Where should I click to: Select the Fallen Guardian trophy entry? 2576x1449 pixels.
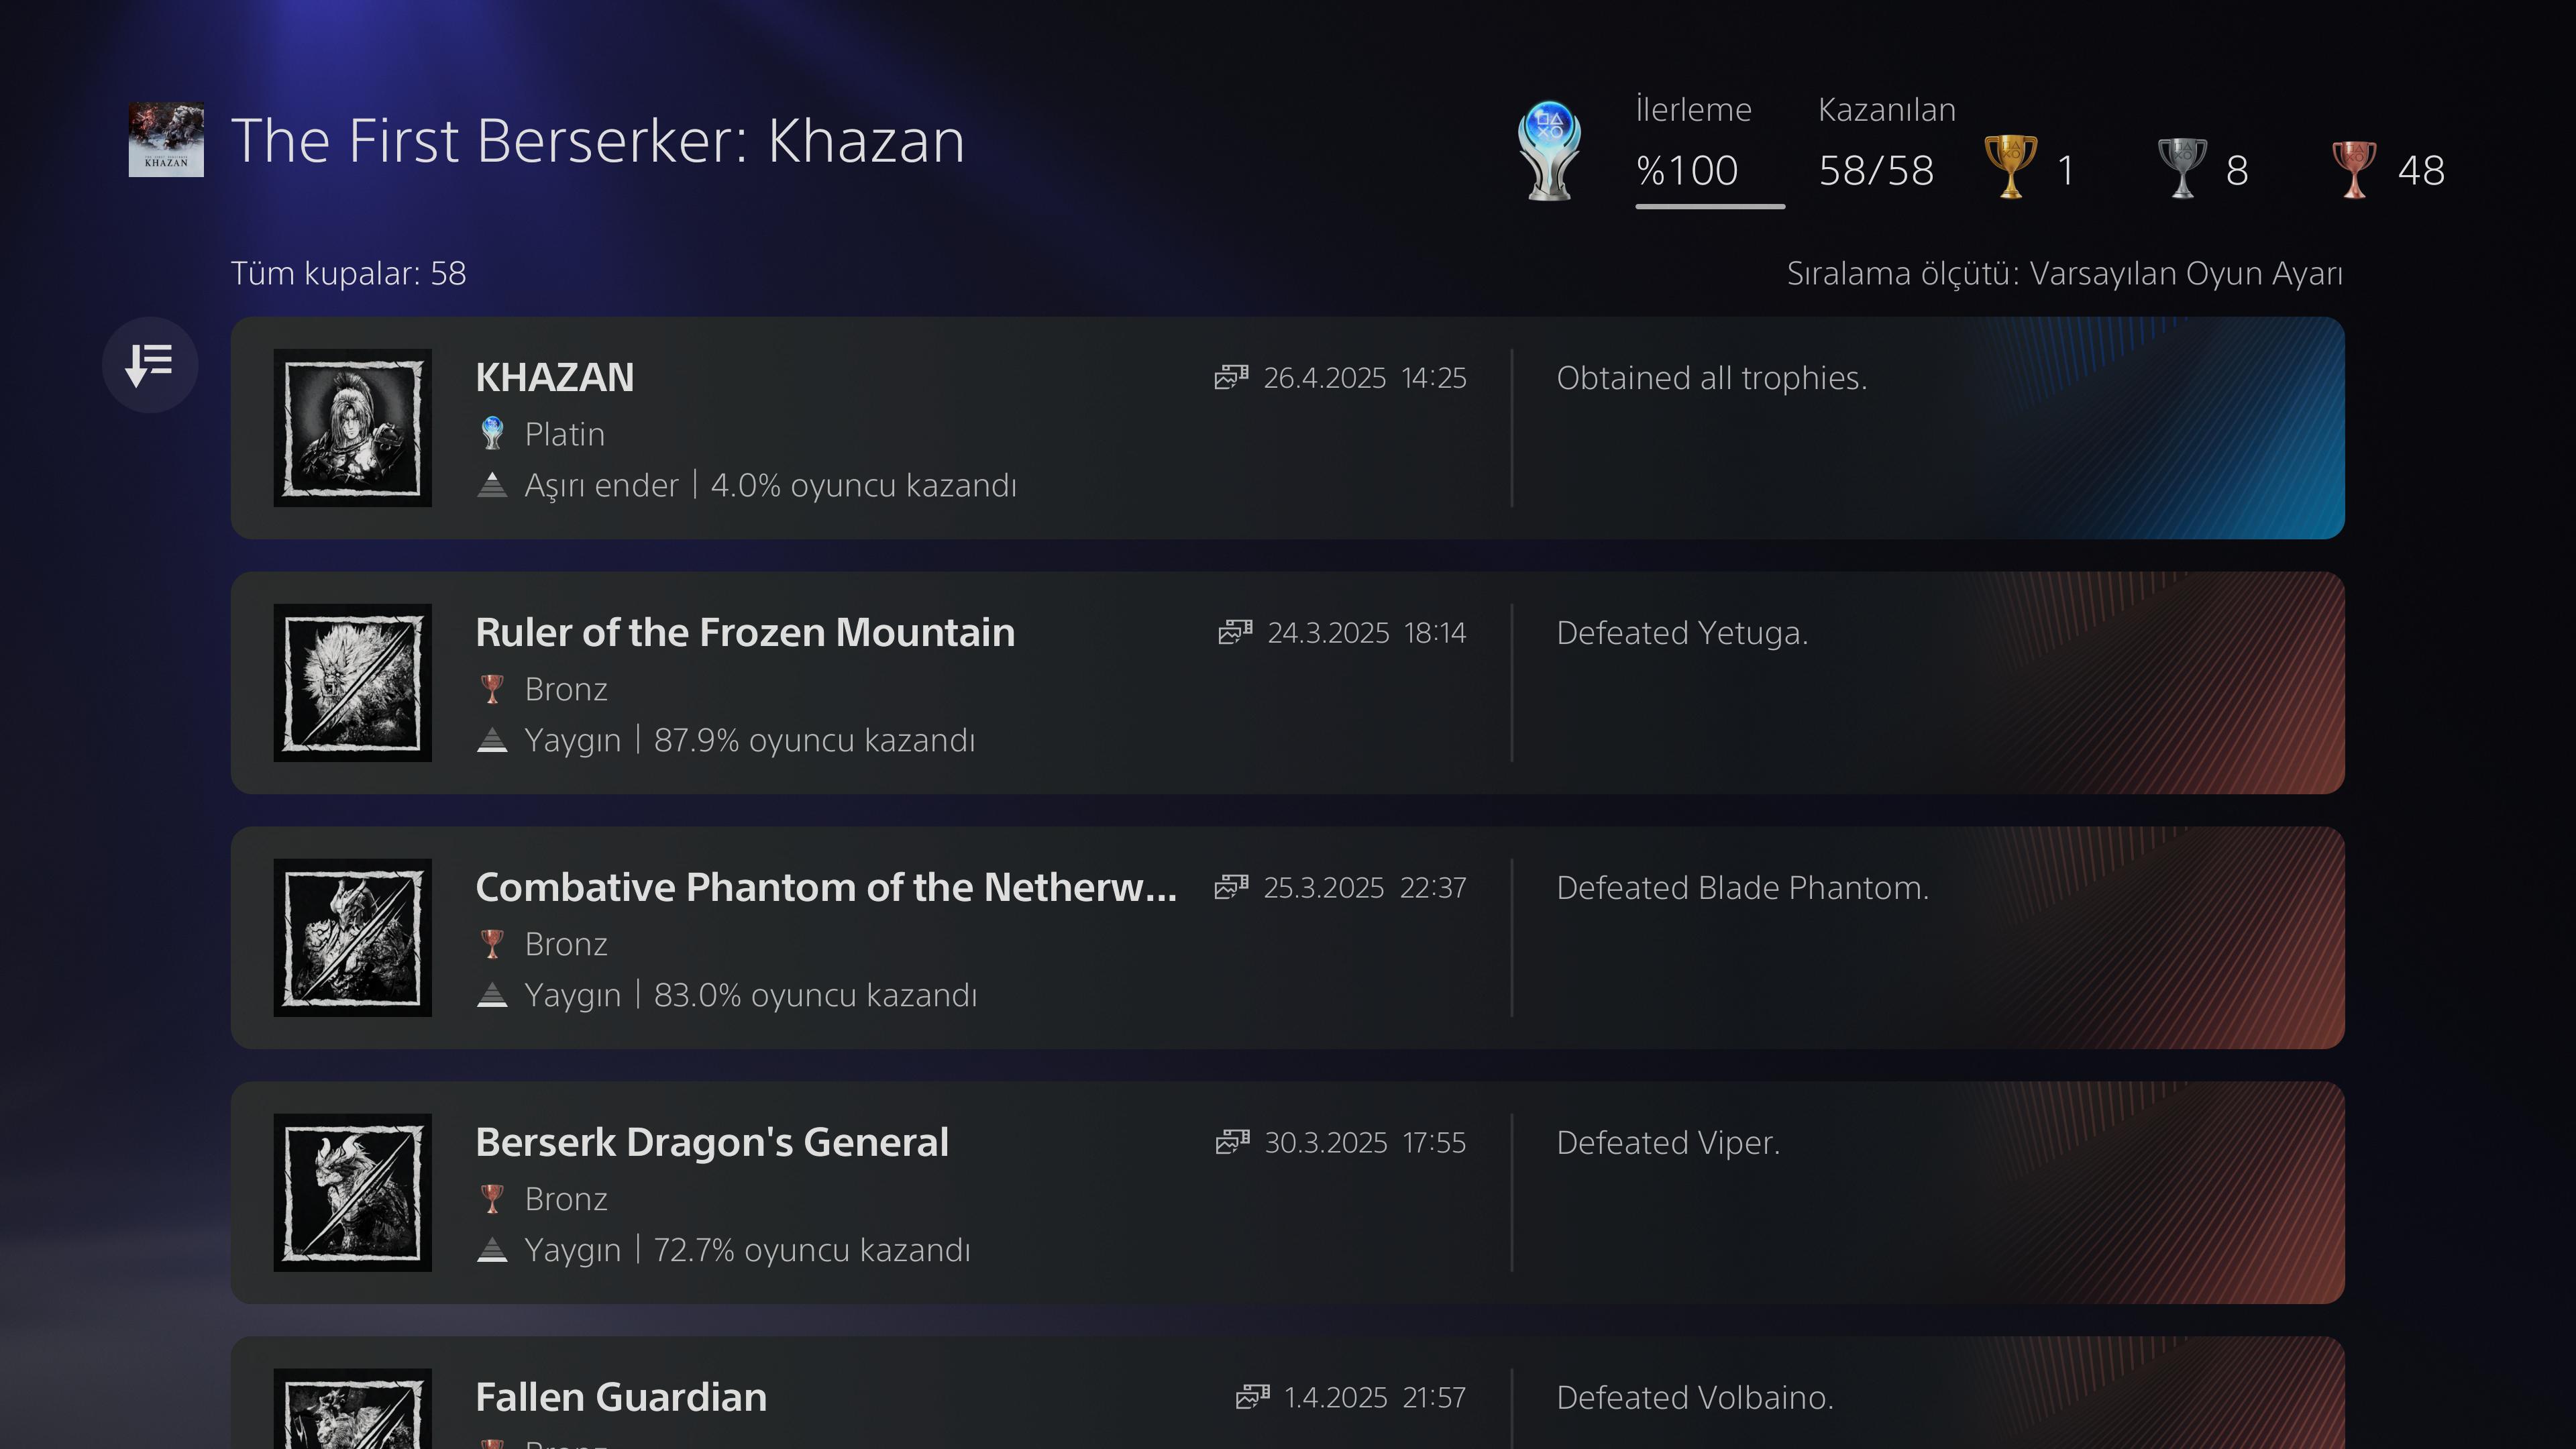click(621, 1397)
